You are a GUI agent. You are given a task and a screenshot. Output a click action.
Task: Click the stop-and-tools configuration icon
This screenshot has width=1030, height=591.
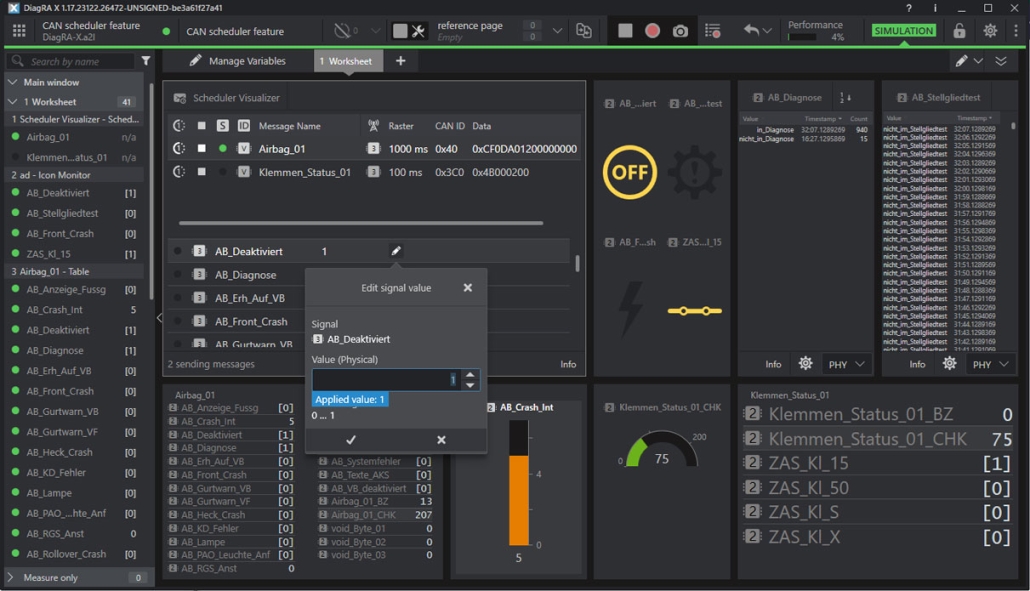pos(409,31)
